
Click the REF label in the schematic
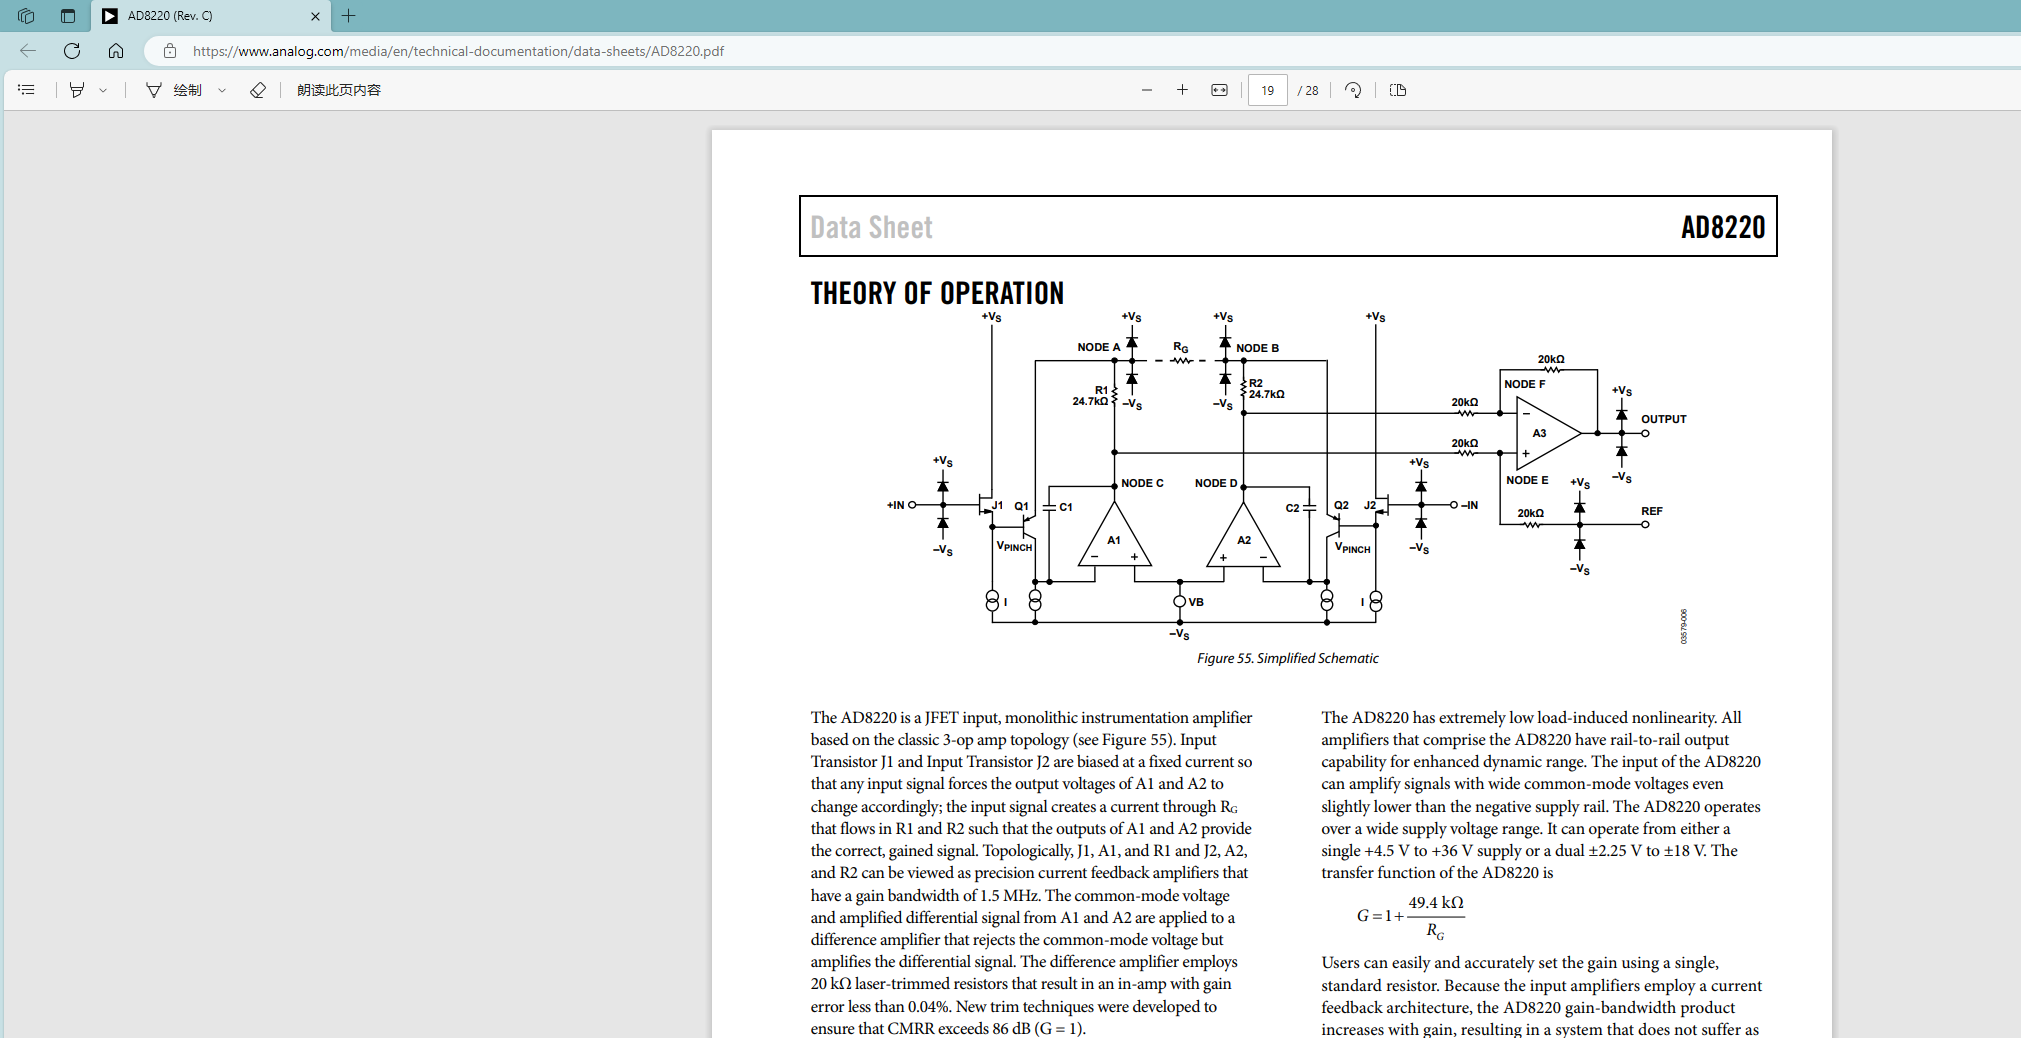pos(1651,511)
